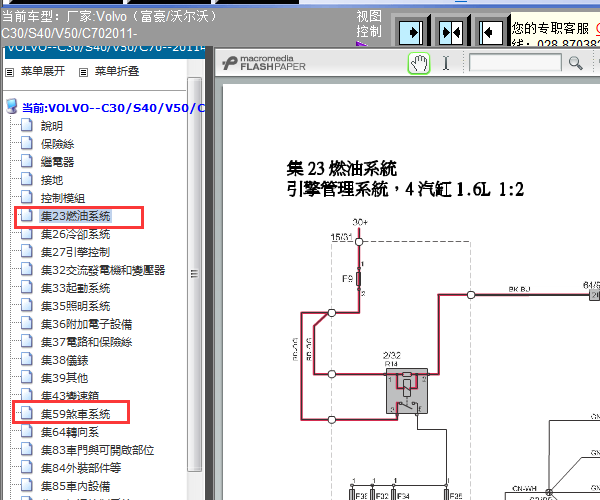This screenshot has height=500, width=600.
Task: Click the FlashPaper search magnifier icon
Action: pyautogui.click(x=575, y=63)
